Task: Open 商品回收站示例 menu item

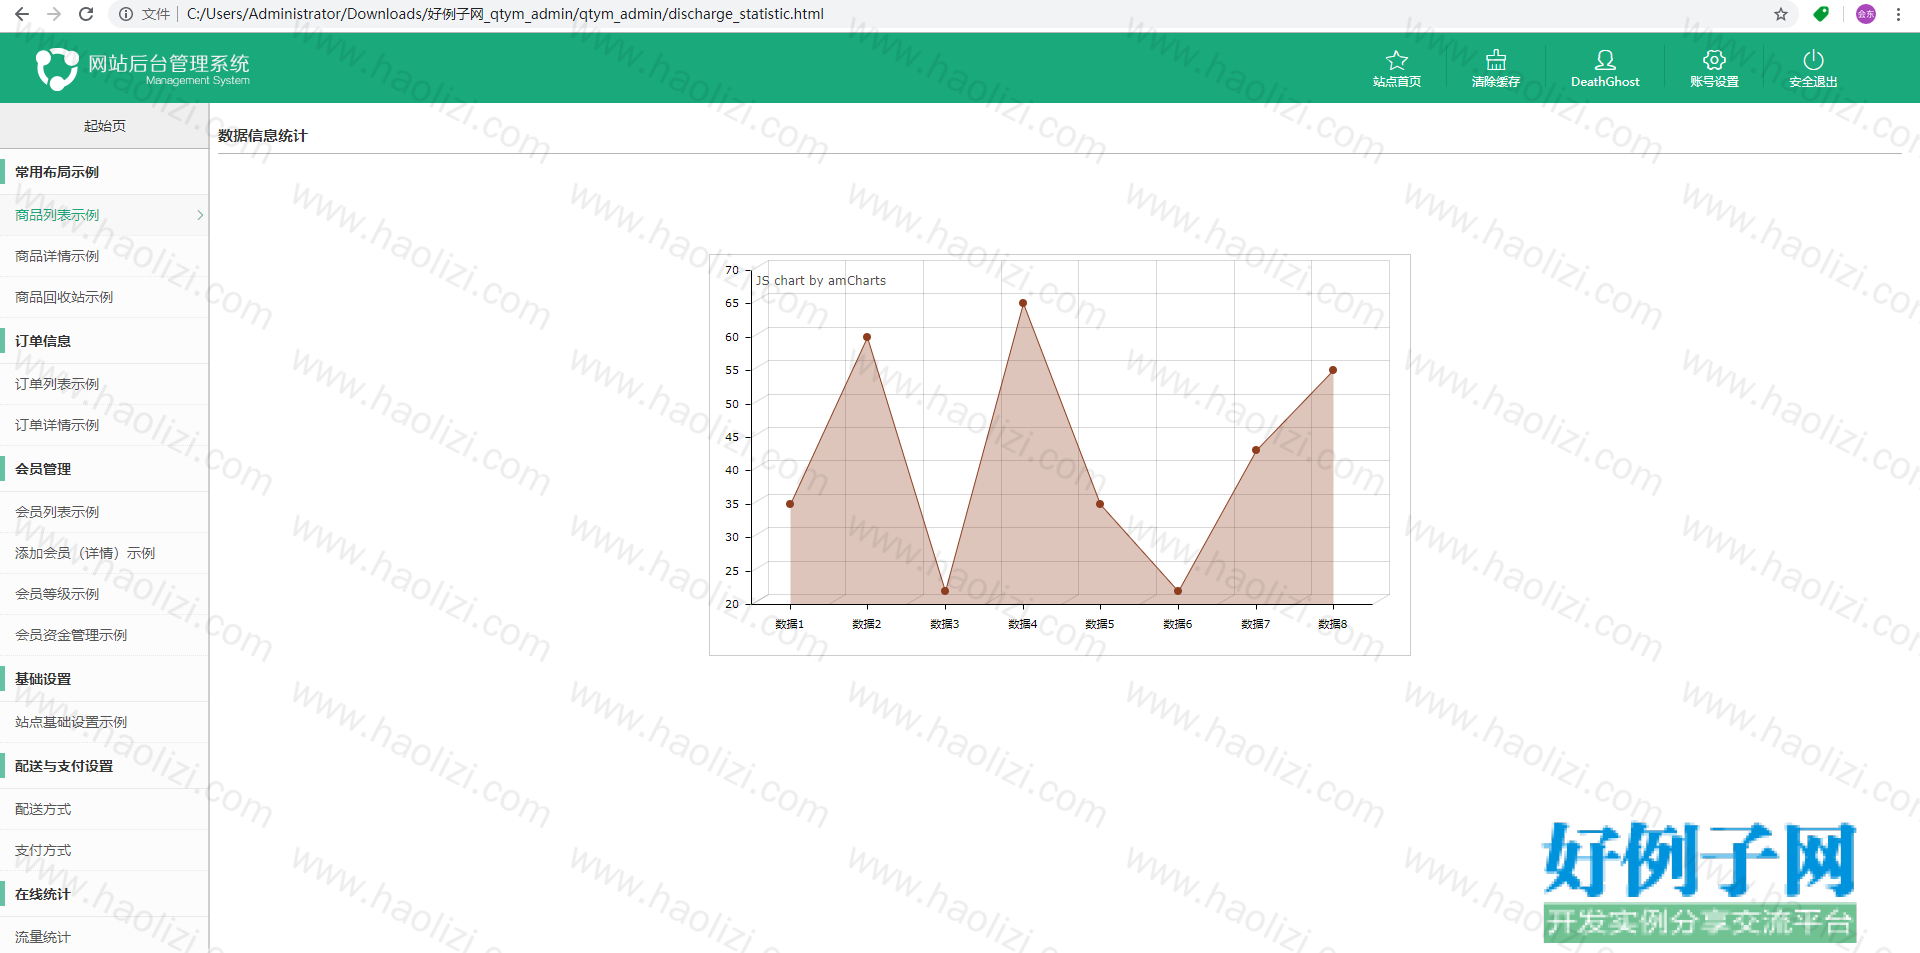Action: tap(104, 297)
